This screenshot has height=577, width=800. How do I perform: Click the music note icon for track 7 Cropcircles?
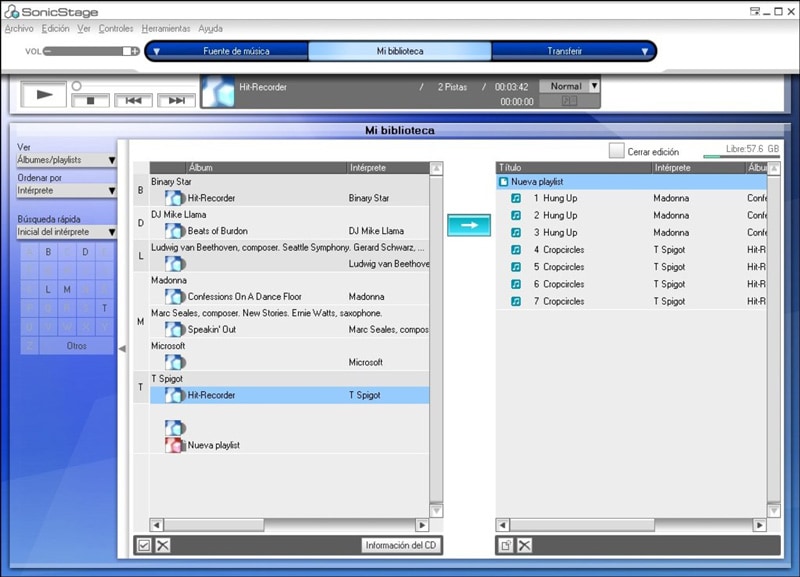click(516, 301)
